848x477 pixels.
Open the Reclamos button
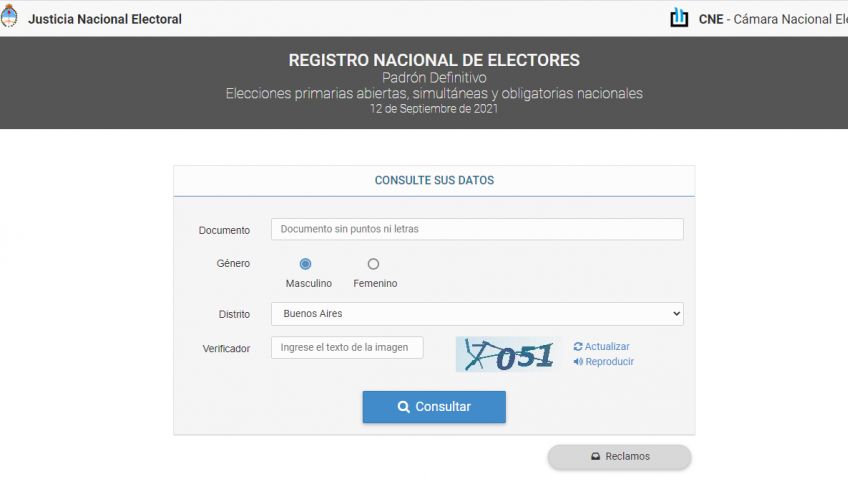point(619,457)
